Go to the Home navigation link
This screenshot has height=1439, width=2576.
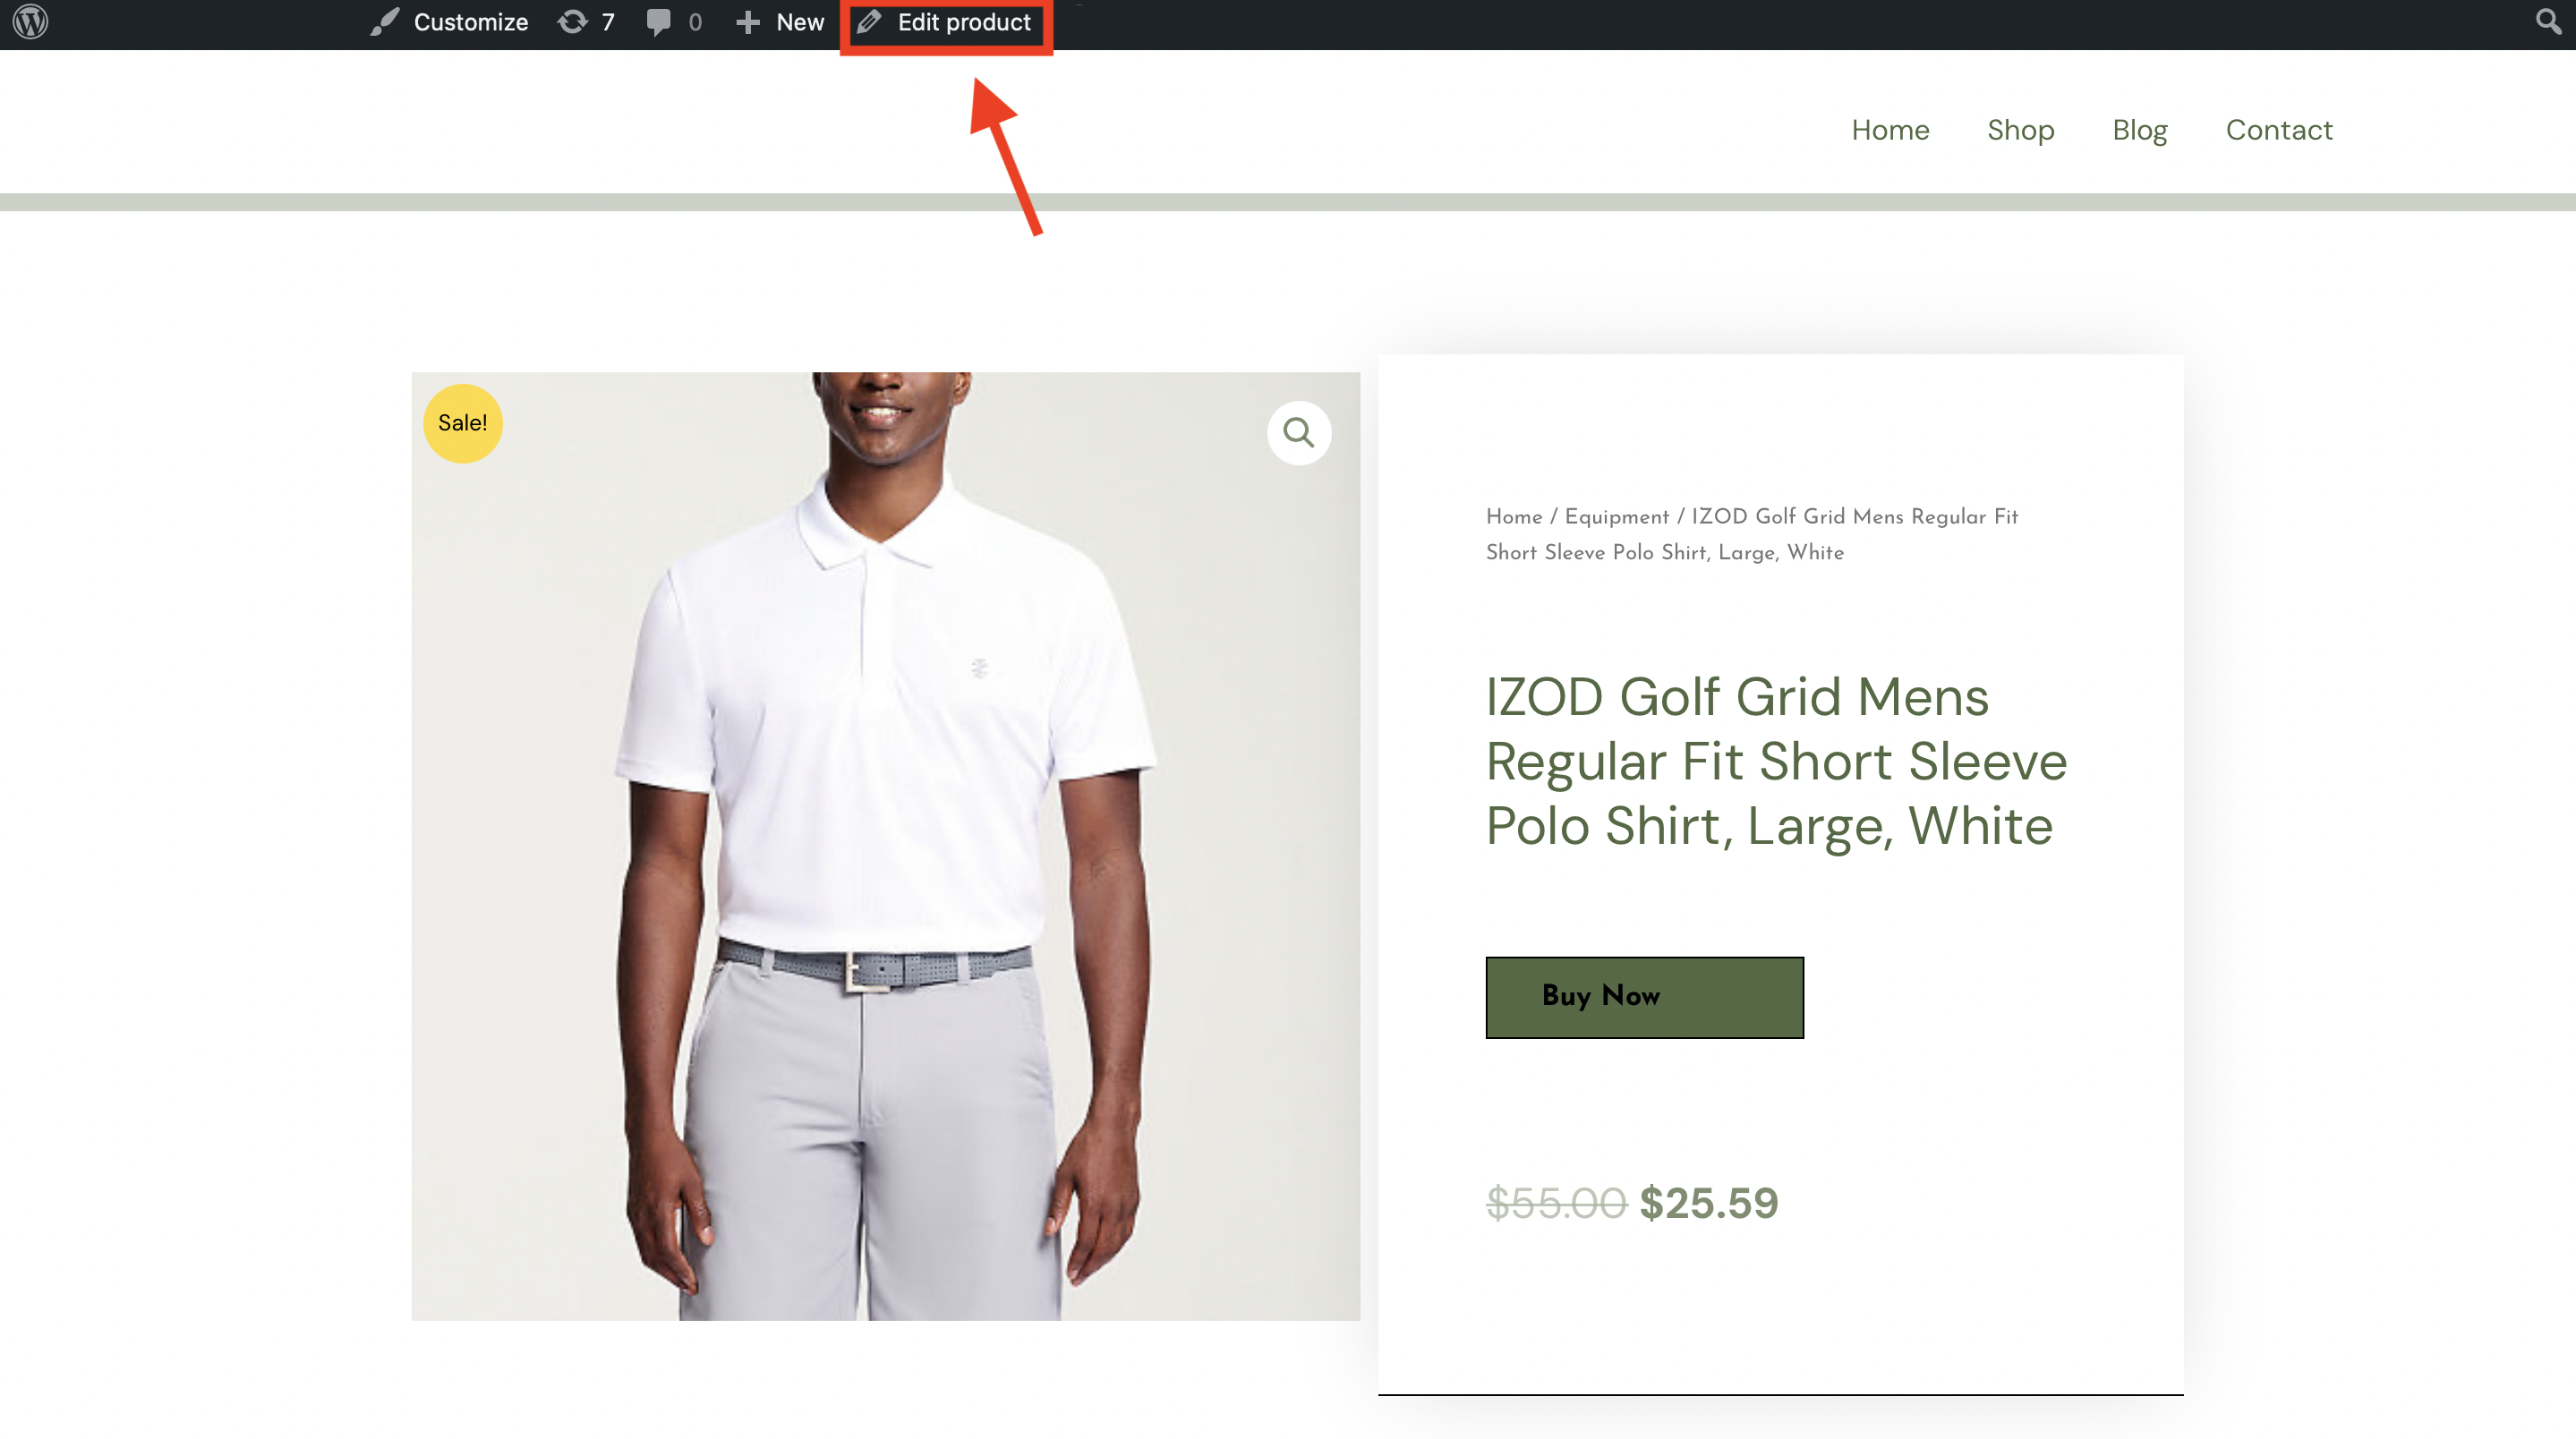click(1890, 130)
